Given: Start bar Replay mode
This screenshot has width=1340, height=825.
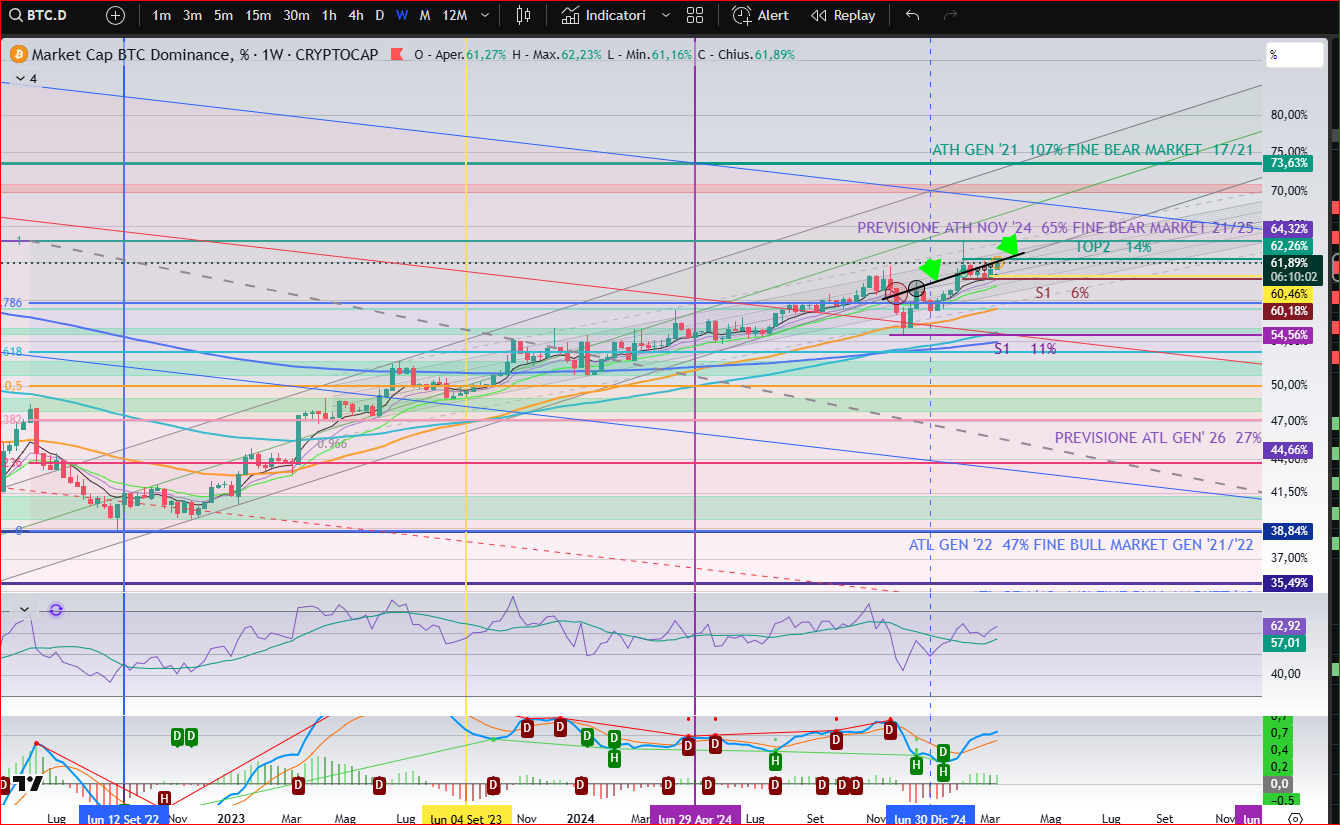Looking at the screenshot, I should pos(843,15).
